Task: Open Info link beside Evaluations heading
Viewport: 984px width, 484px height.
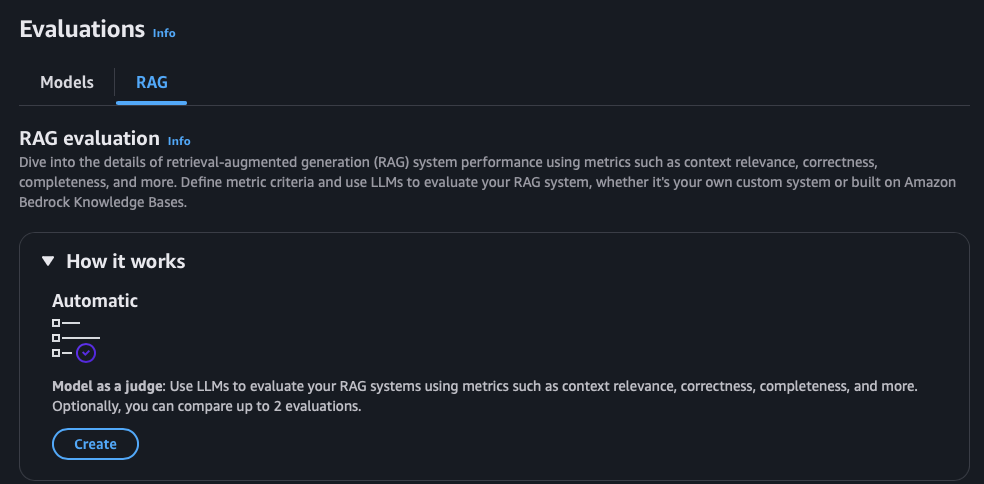Action: click(x=164, y=33)
